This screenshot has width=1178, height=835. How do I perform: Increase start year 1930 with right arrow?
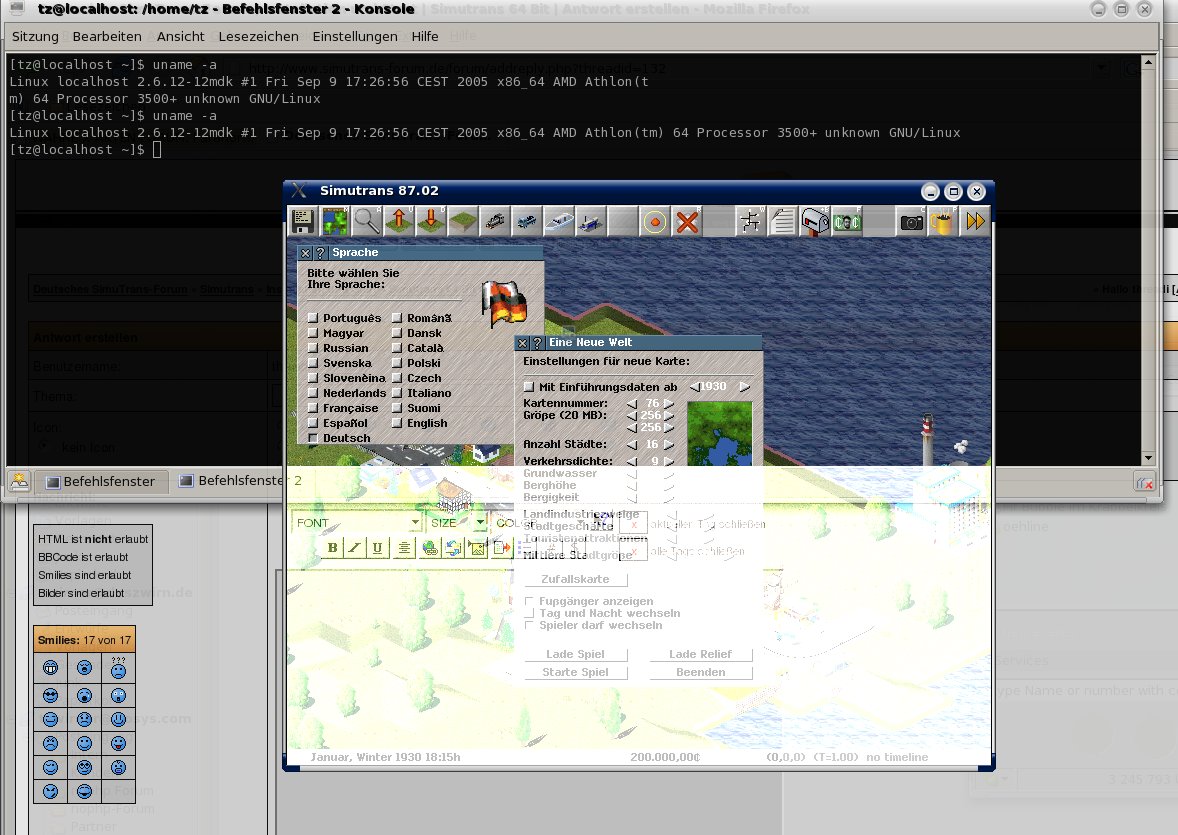point(743,387)
